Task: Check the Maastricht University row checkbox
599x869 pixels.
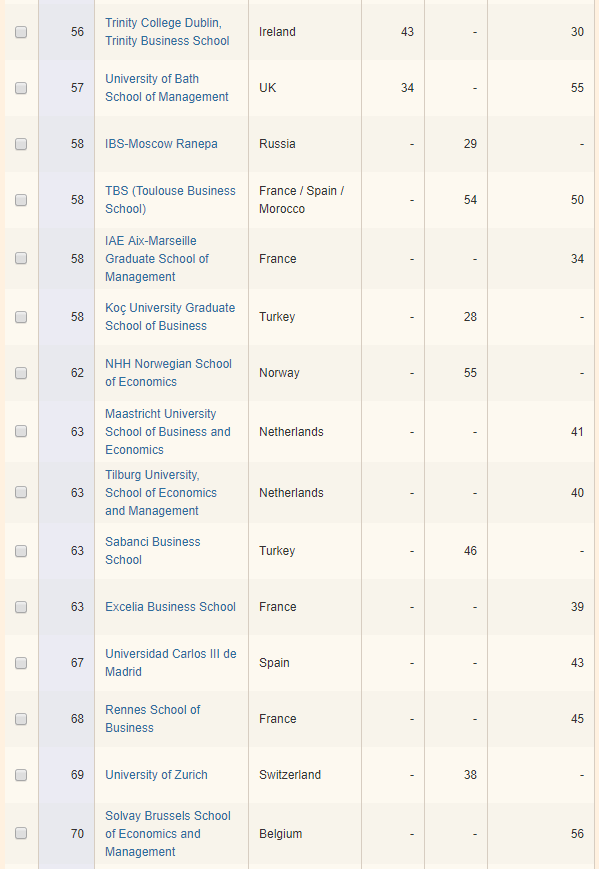Action: [21, 431]
